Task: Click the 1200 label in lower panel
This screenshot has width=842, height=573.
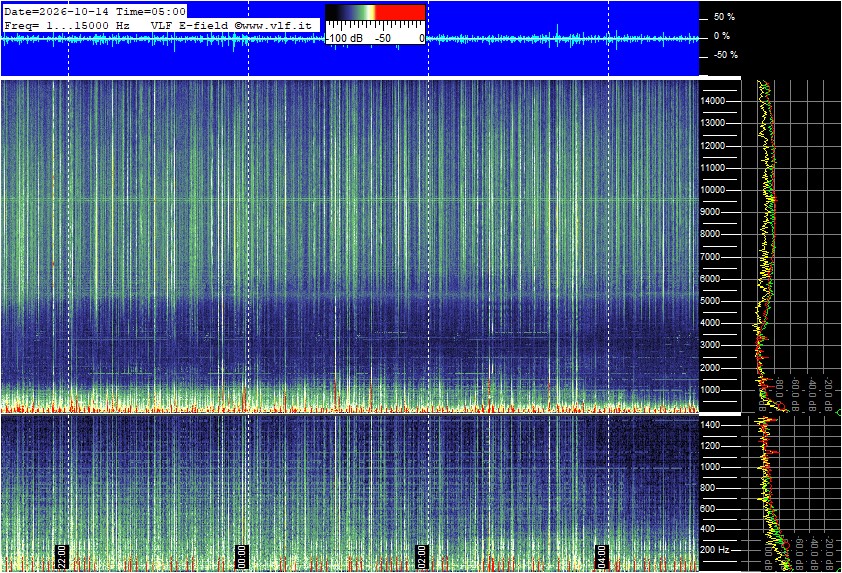Action: pyautogui.click(x=710, y=446)
